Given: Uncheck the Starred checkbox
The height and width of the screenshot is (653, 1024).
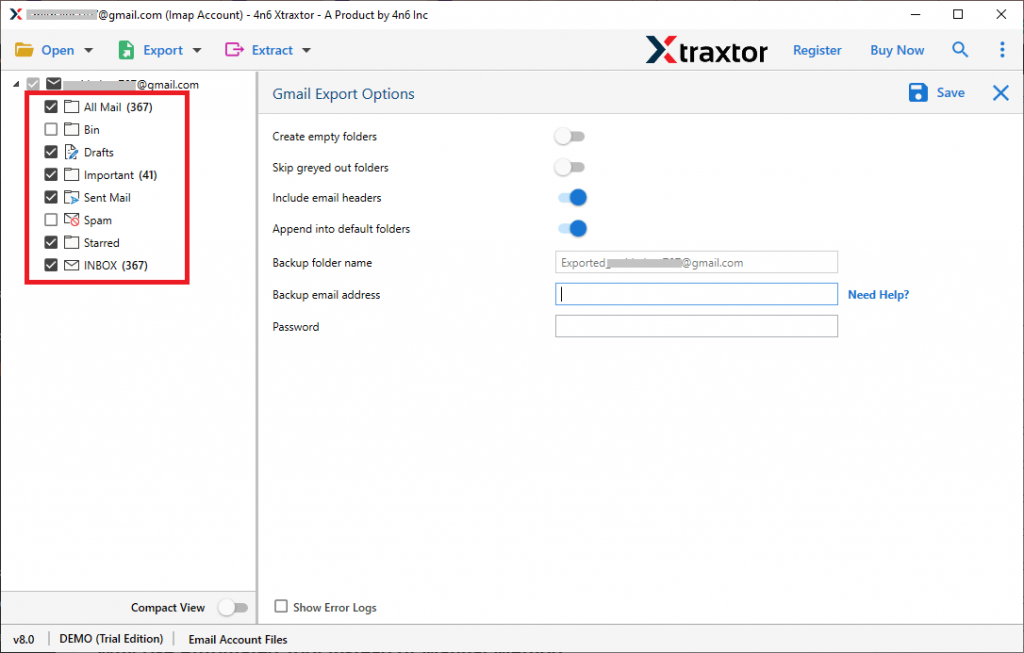Looking at the screenshot, I should pyautogui.click(x=51, y=242).
